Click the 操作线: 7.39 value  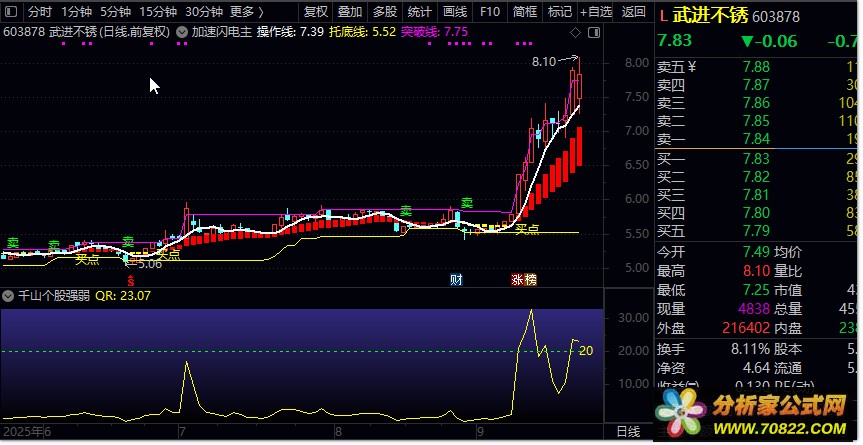(290, 32)
